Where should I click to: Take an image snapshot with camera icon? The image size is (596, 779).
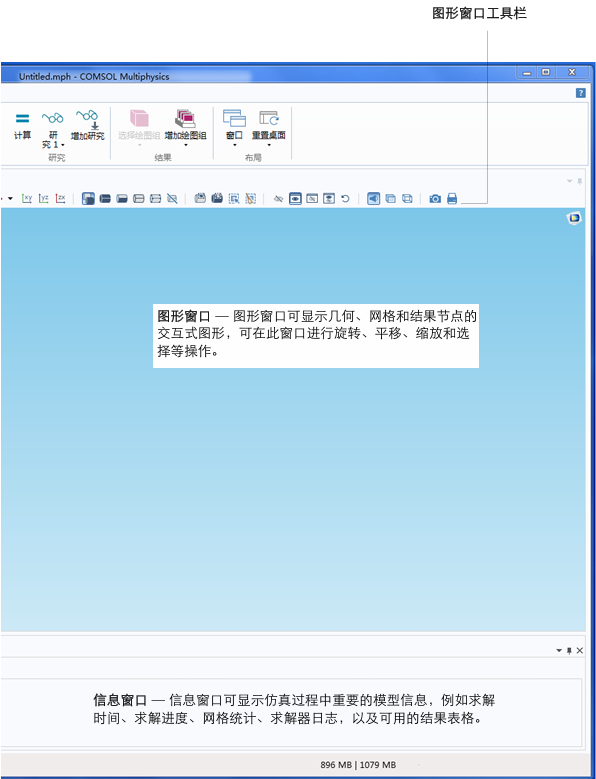pyautogui.click(x=435, y=199)
